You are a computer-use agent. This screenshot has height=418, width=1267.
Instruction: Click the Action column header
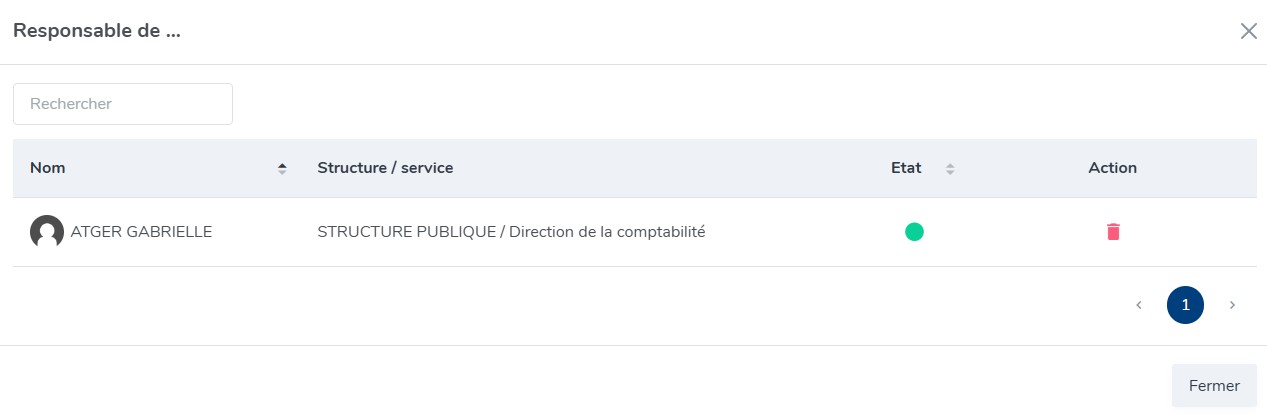[x=1112, y=168]
